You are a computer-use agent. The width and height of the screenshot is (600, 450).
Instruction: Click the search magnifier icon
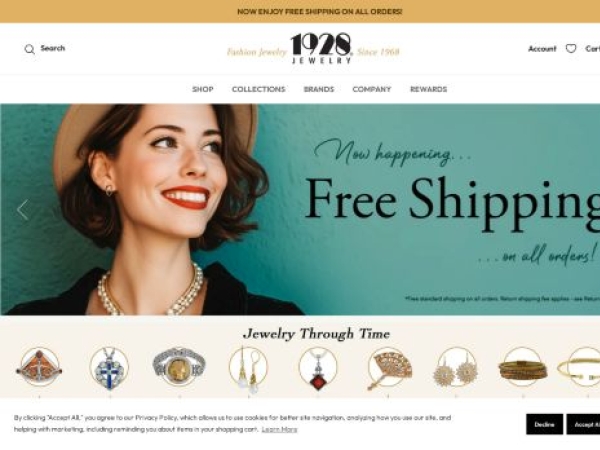click(29, 49)
